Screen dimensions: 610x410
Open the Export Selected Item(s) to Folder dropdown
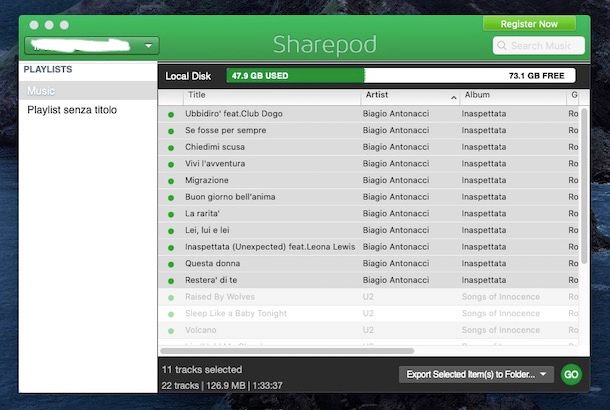[x=476, y=375]
